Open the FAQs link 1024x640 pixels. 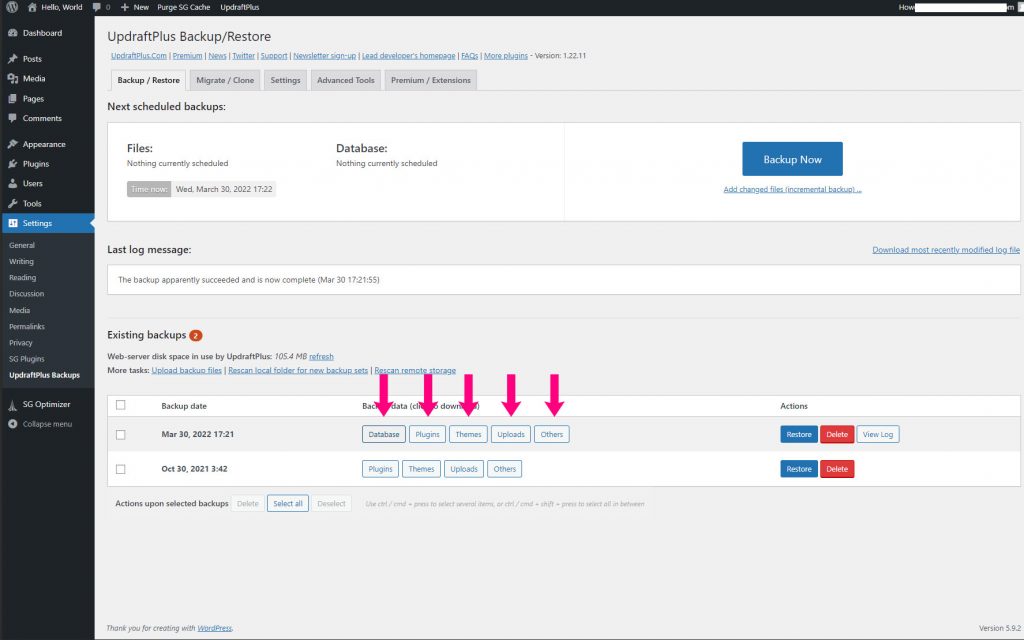tap(470, 56)
